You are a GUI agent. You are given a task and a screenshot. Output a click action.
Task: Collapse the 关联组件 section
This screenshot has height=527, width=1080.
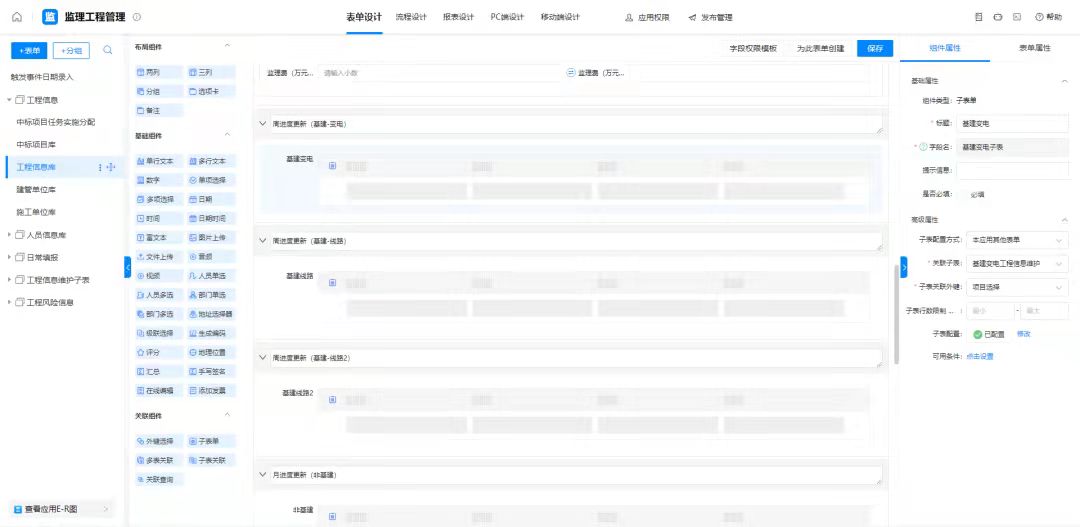click(x=228, y=415)
